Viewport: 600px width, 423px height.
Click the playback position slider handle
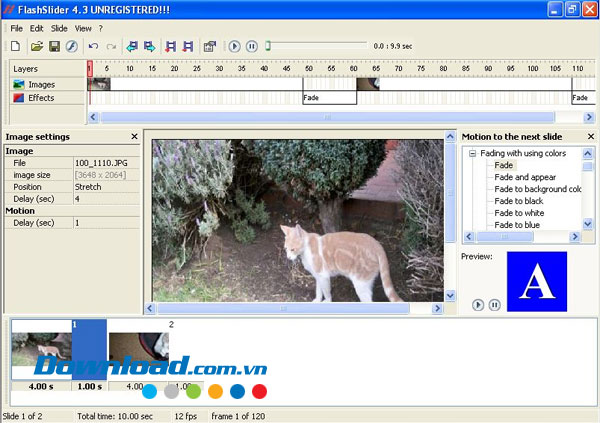[x=268, y=46]
